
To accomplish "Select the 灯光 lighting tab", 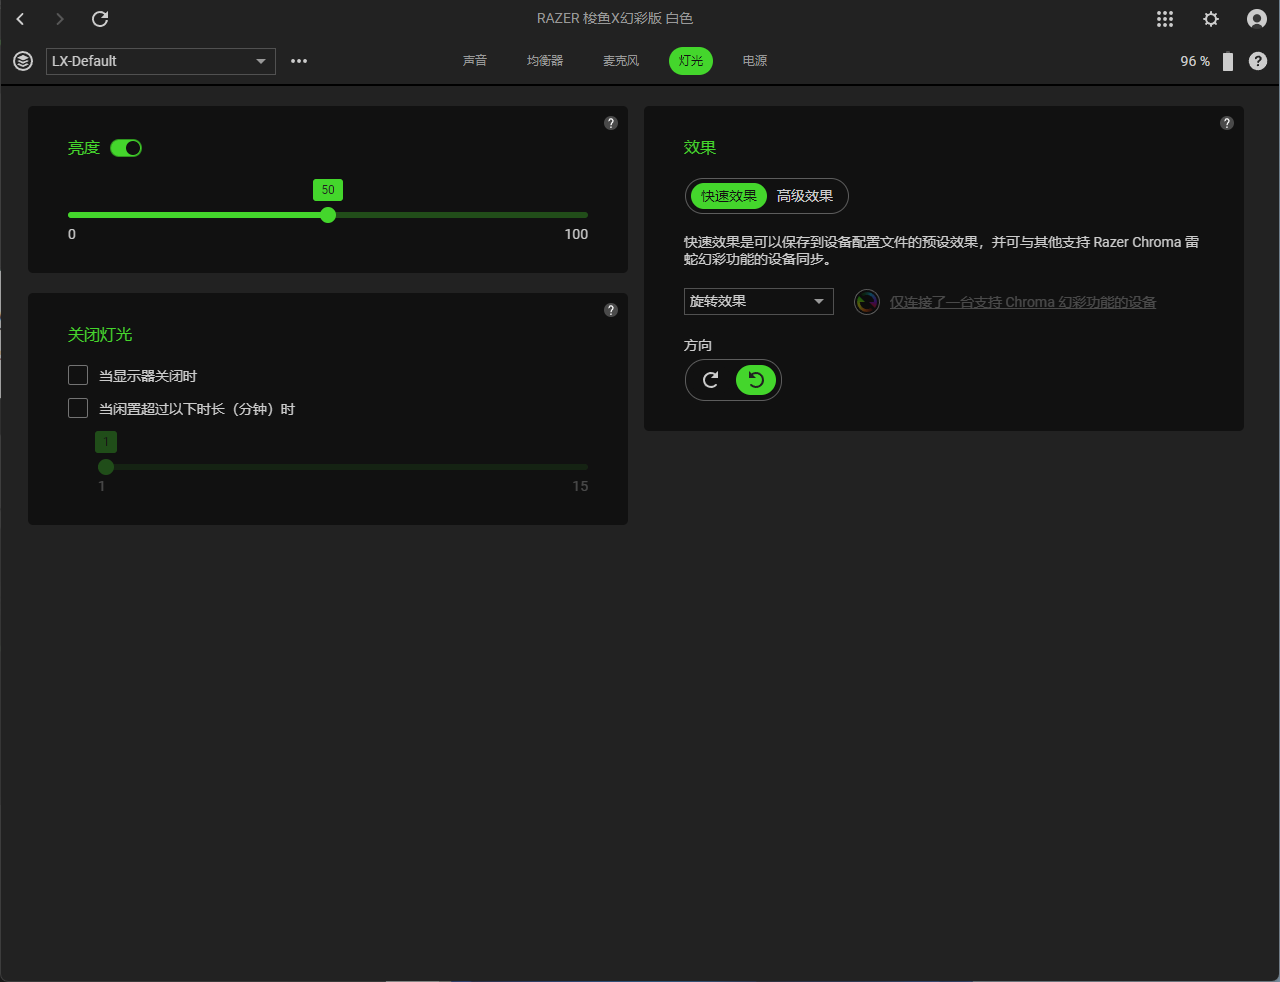I will click(691, 61).
